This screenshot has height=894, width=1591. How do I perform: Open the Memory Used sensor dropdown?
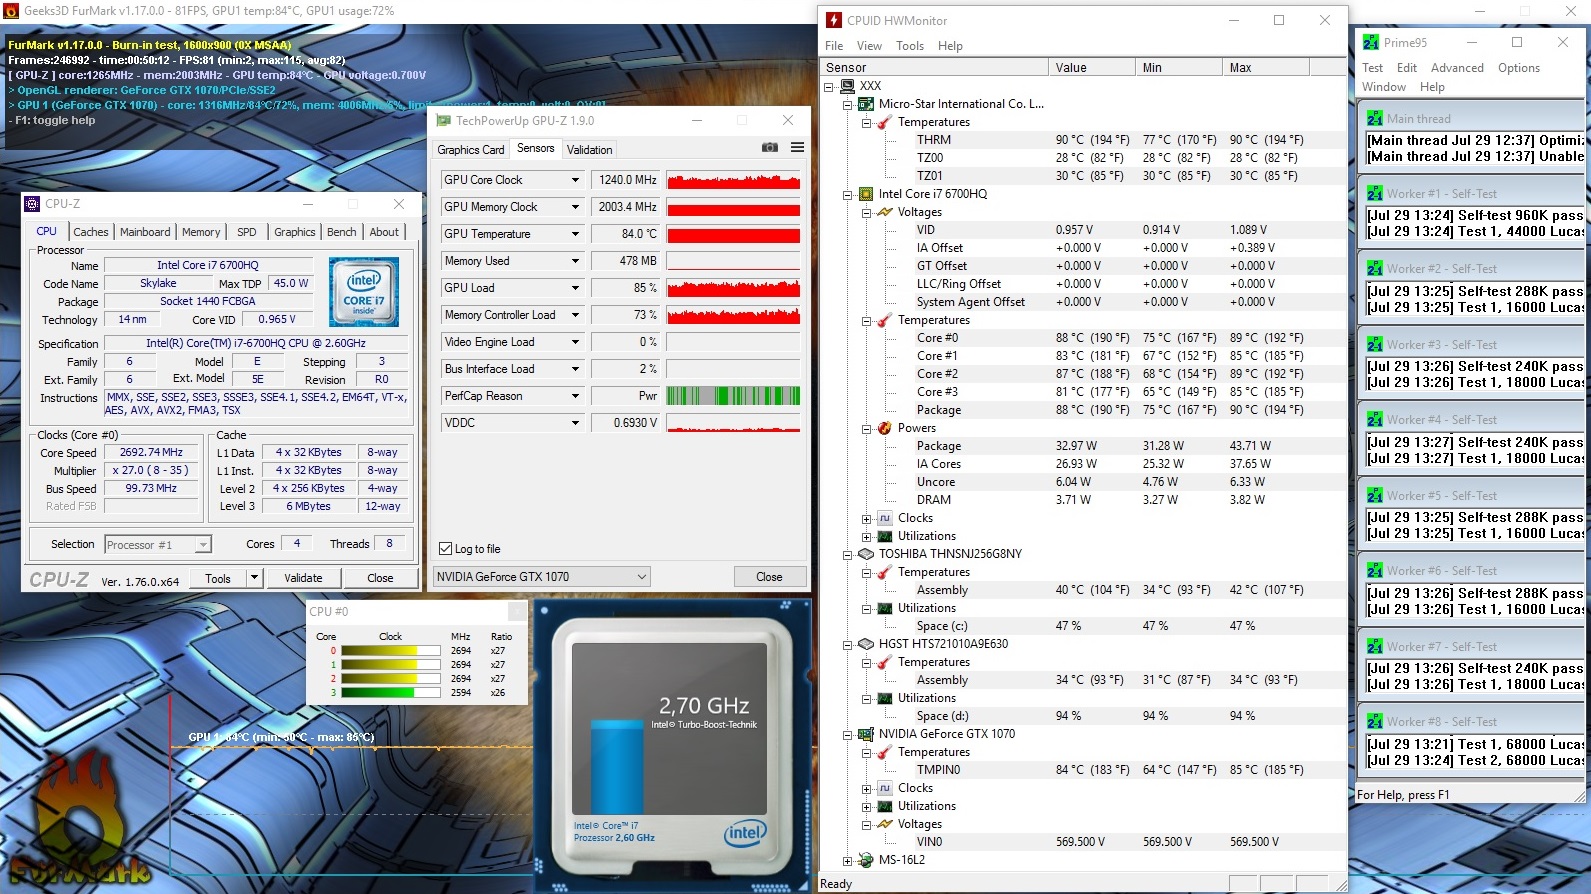[x=575, y=261]
